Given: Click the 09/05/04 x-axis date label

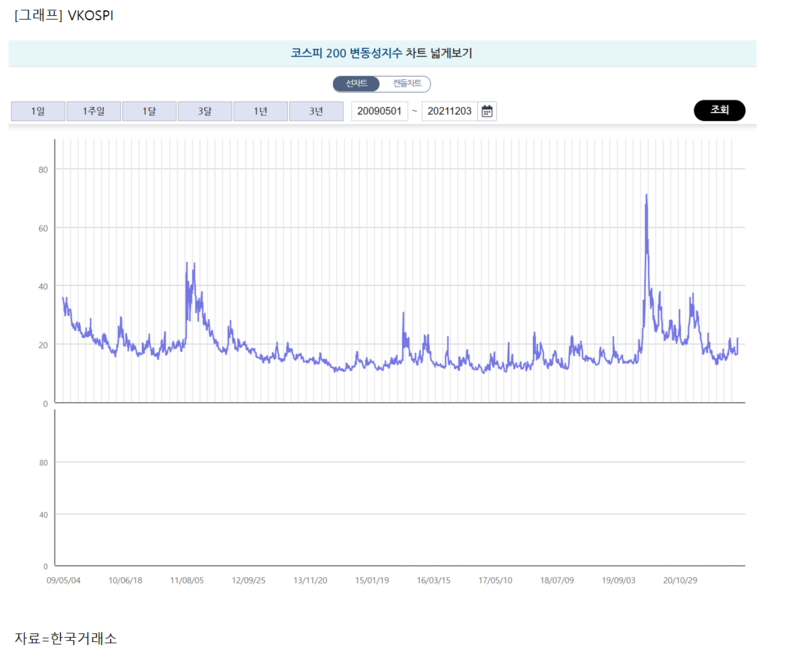Looking at the screenshot, I should (64, 579).
